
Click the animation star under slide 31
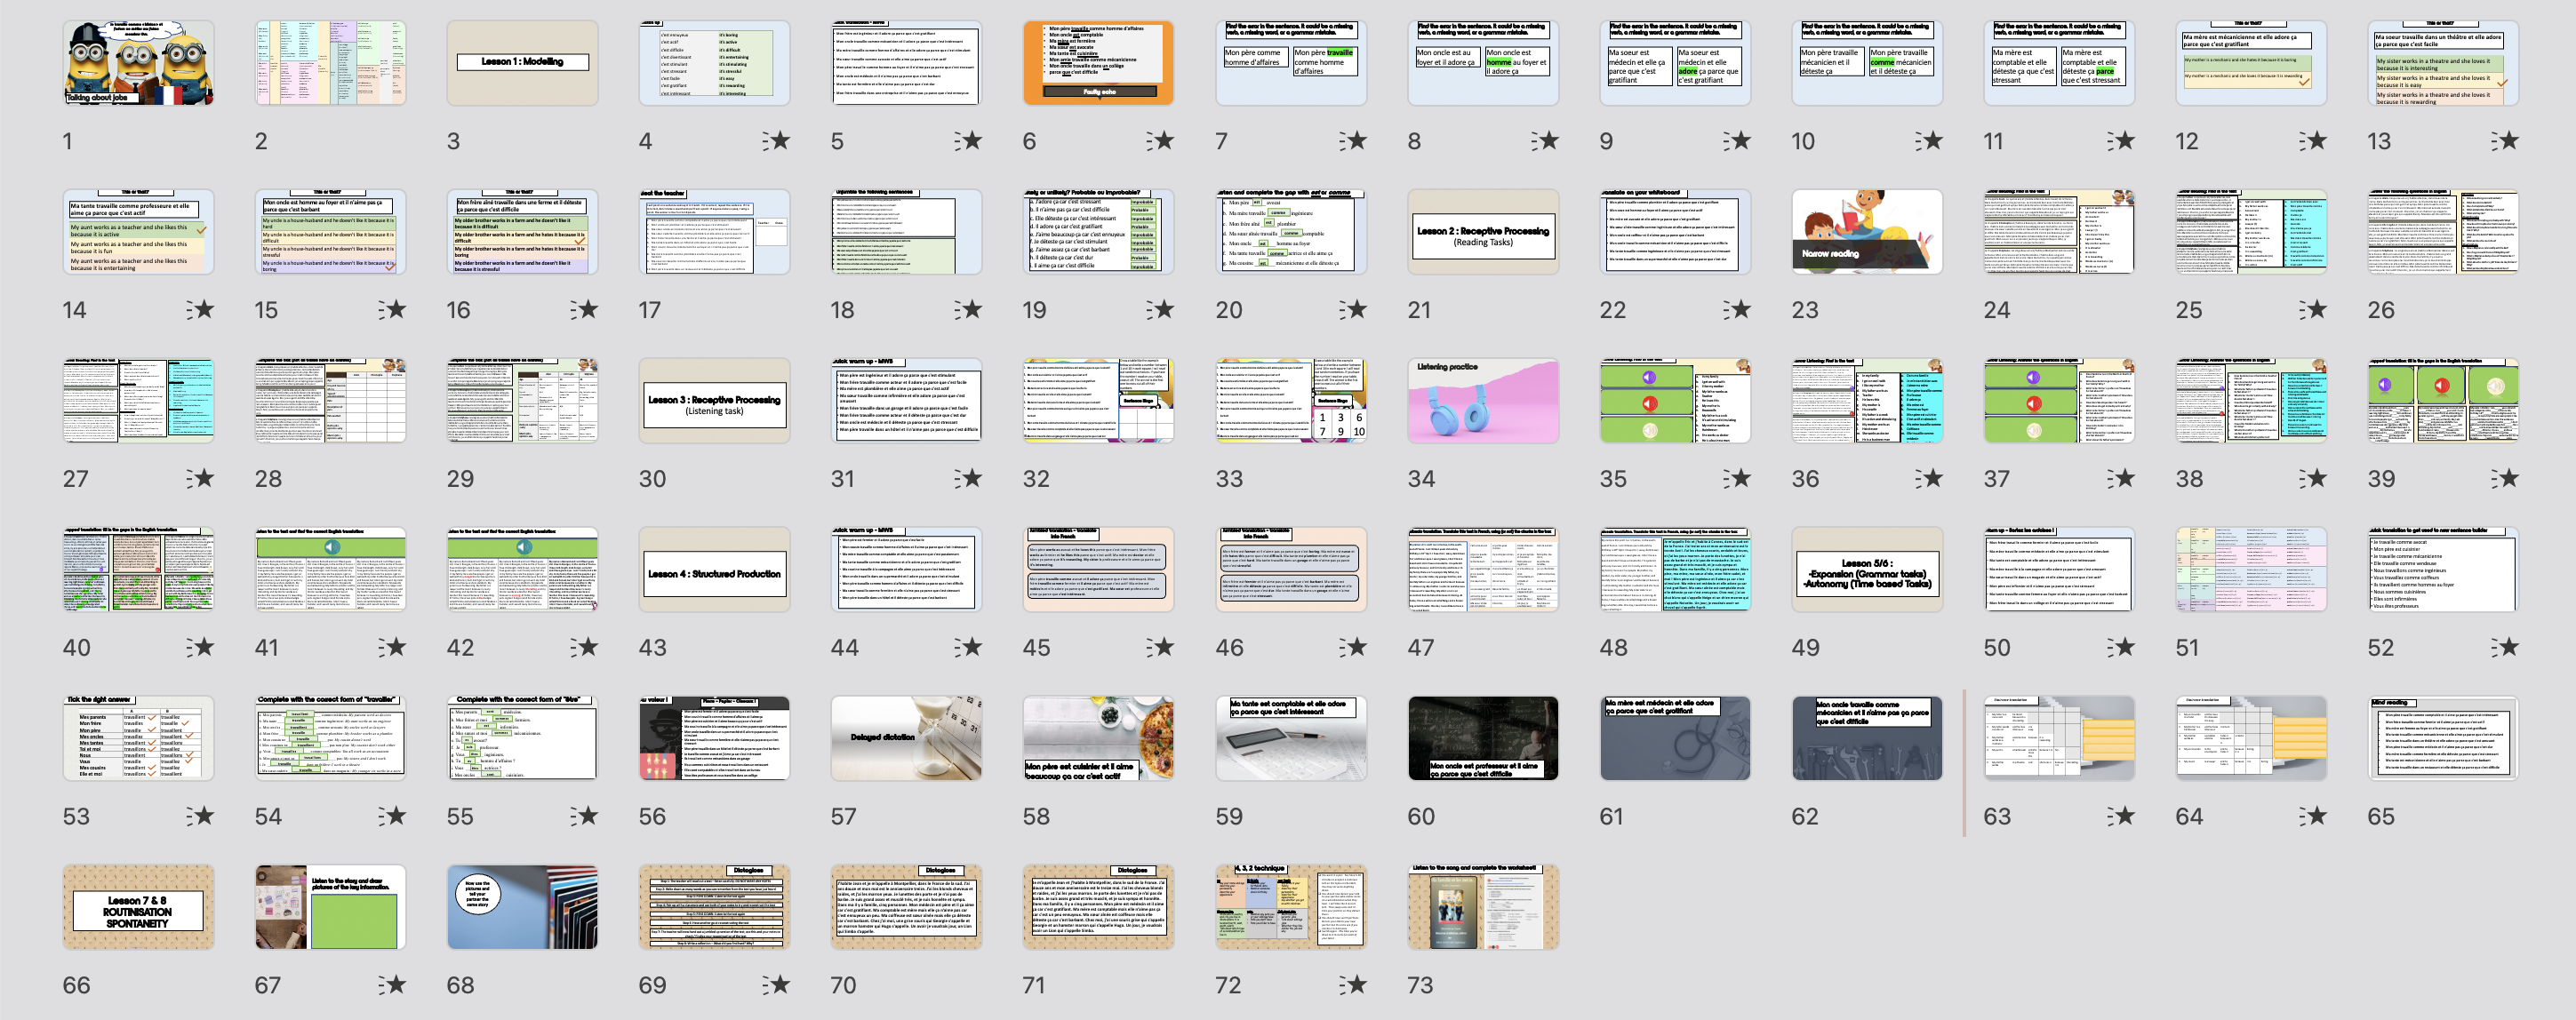click(968, 479)
